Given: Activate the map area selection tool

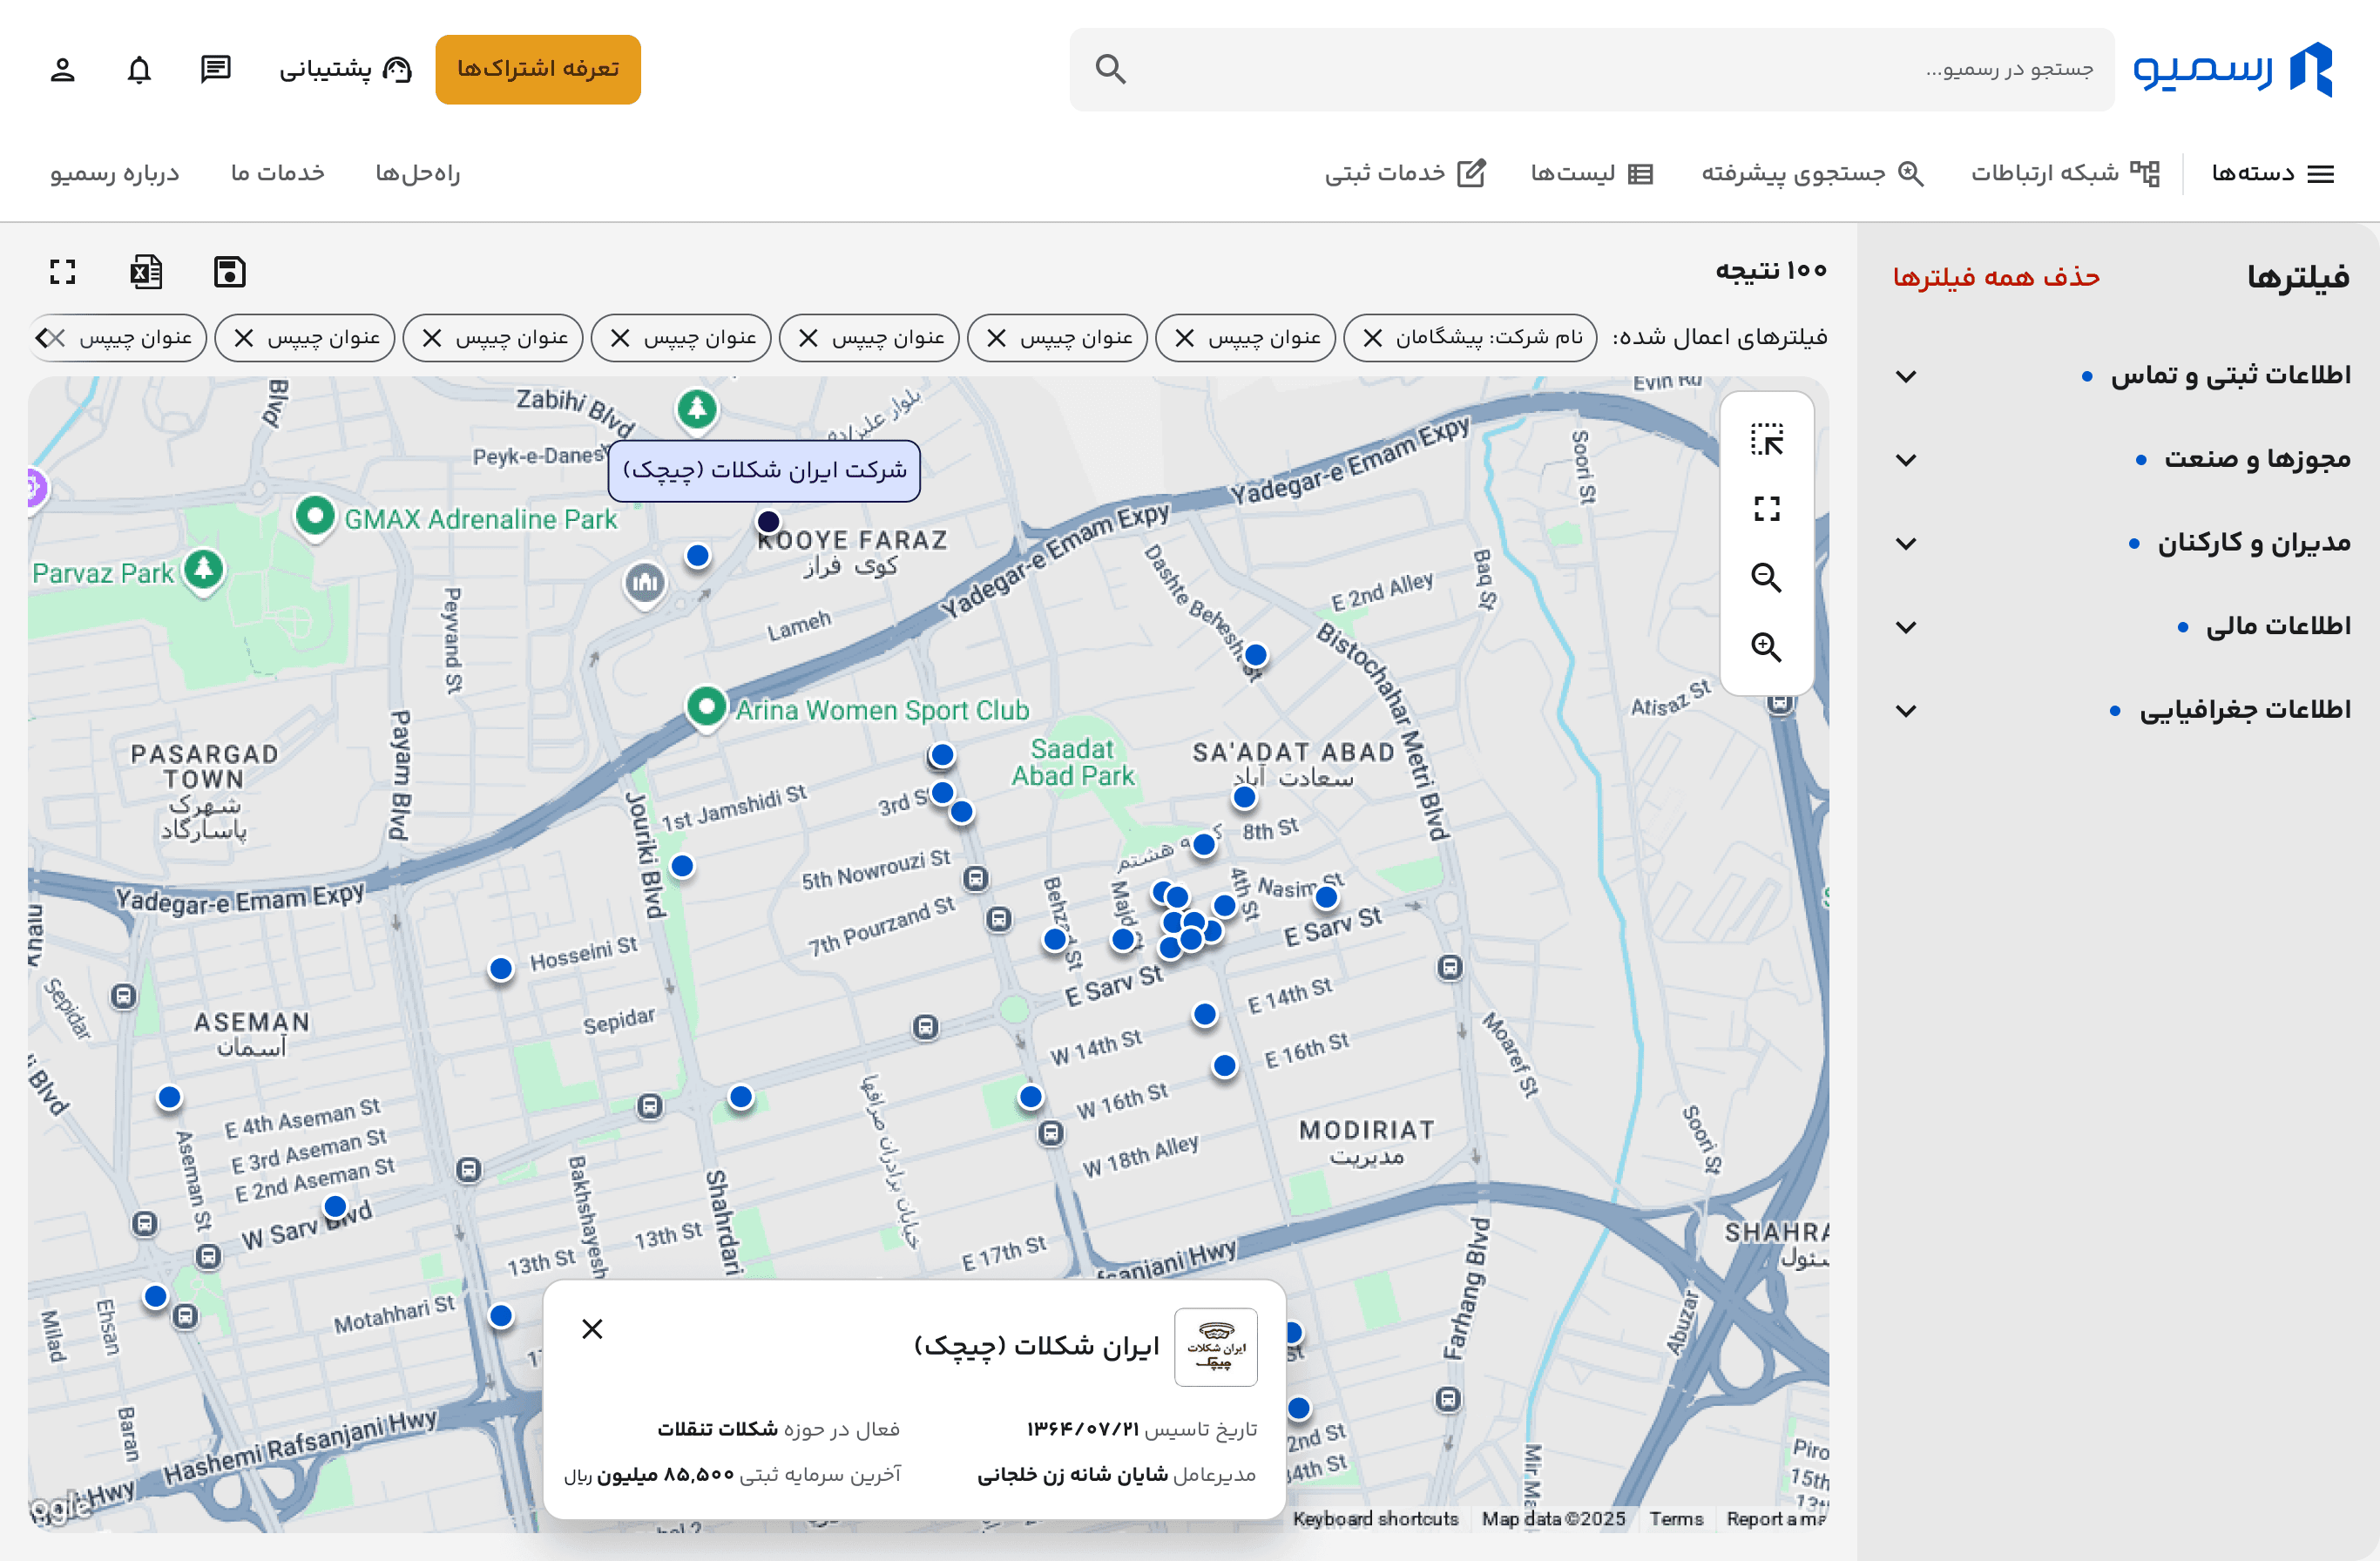Looking at the screenshot, I should click(x=1767, y=440).
